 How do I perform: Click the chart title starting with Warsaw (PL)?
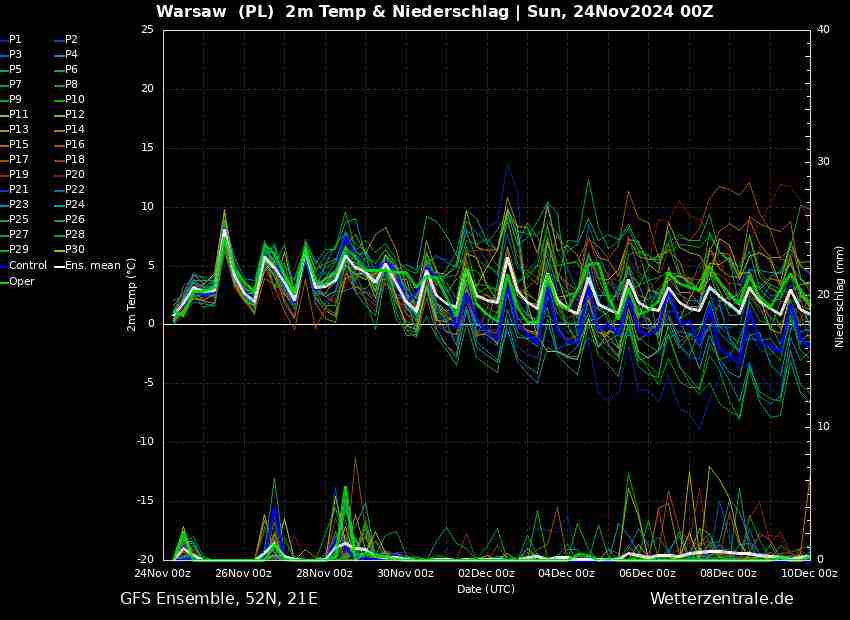[x=435, y=11]
